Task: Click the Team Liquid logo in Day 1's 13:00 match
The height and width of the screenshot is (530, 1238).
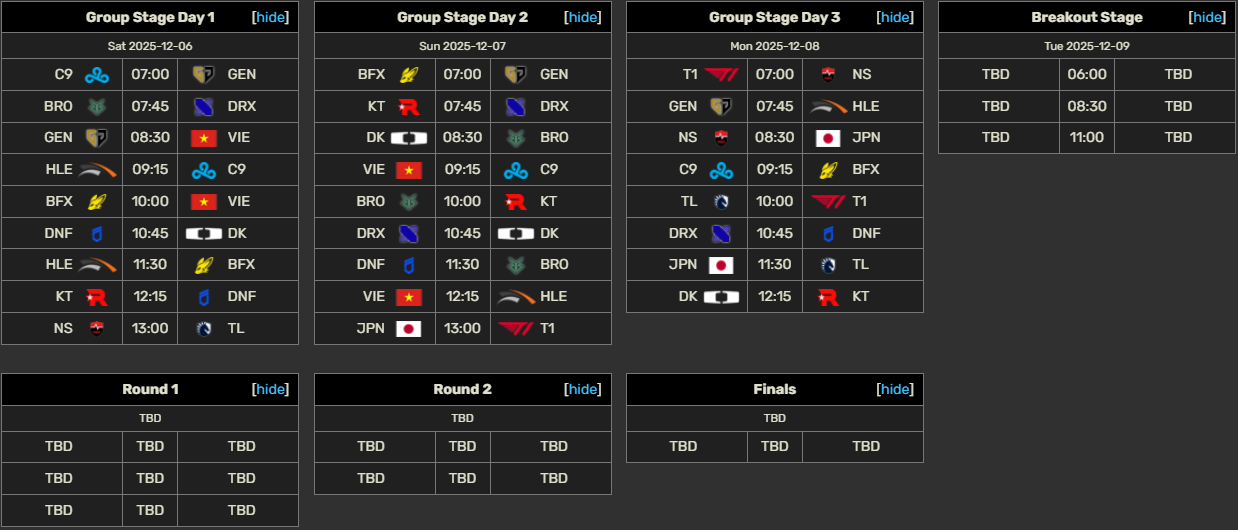Action: [204, 328]
